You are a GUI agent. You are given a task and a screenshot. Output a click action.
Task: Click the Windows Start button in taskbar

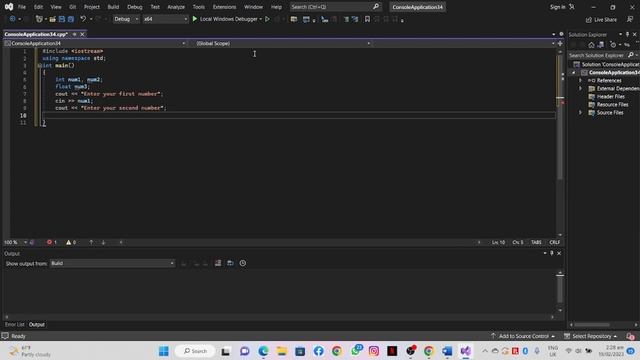click(164, 351)
